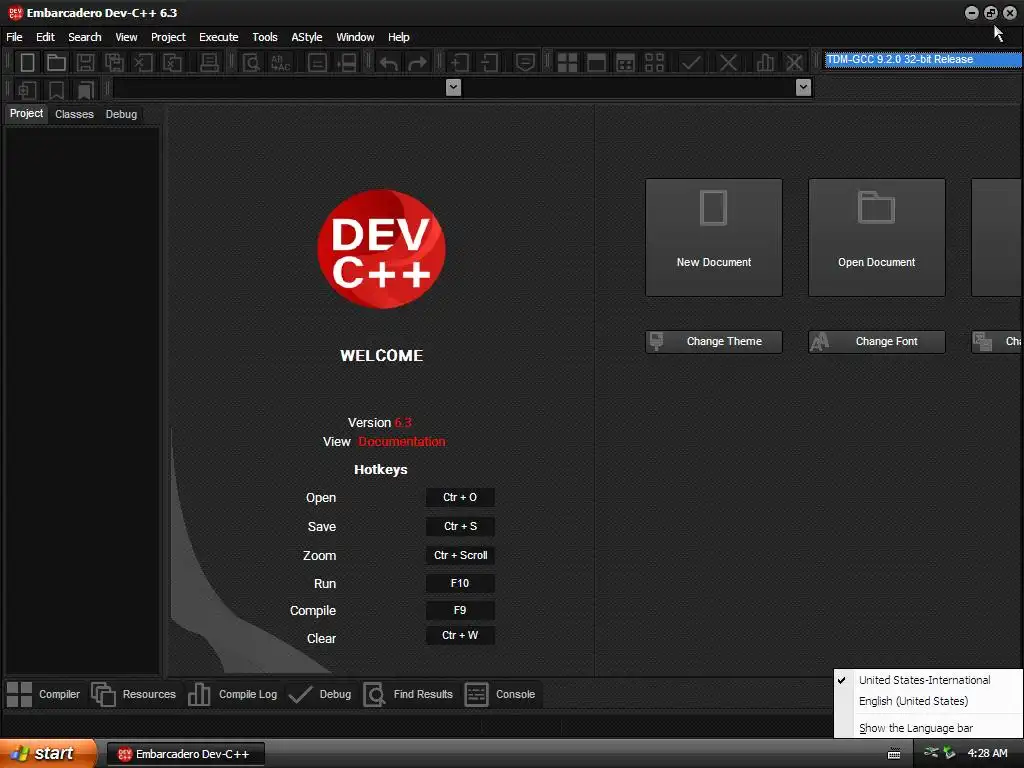Viewport: 1024px width, 768px height.
Task: Click the Open folder toolbar icon
Action: [x=56, y=63]
